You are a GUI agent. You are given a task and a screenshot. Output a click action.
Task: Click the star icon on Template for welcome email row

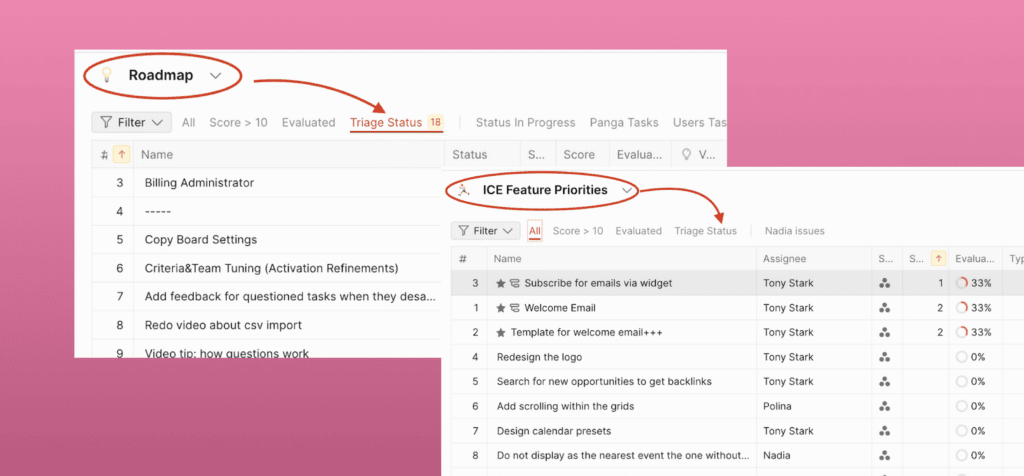coord(501,332)
